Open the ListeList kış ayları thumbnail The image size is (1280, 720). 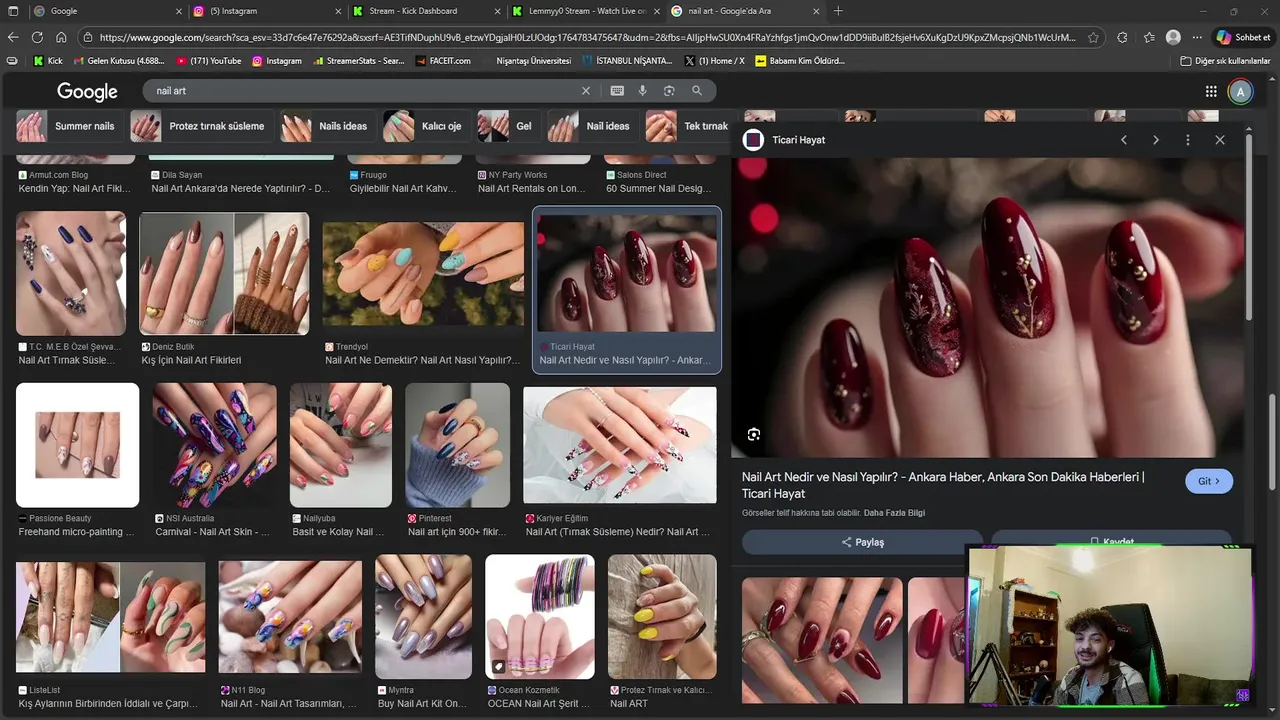110,617
